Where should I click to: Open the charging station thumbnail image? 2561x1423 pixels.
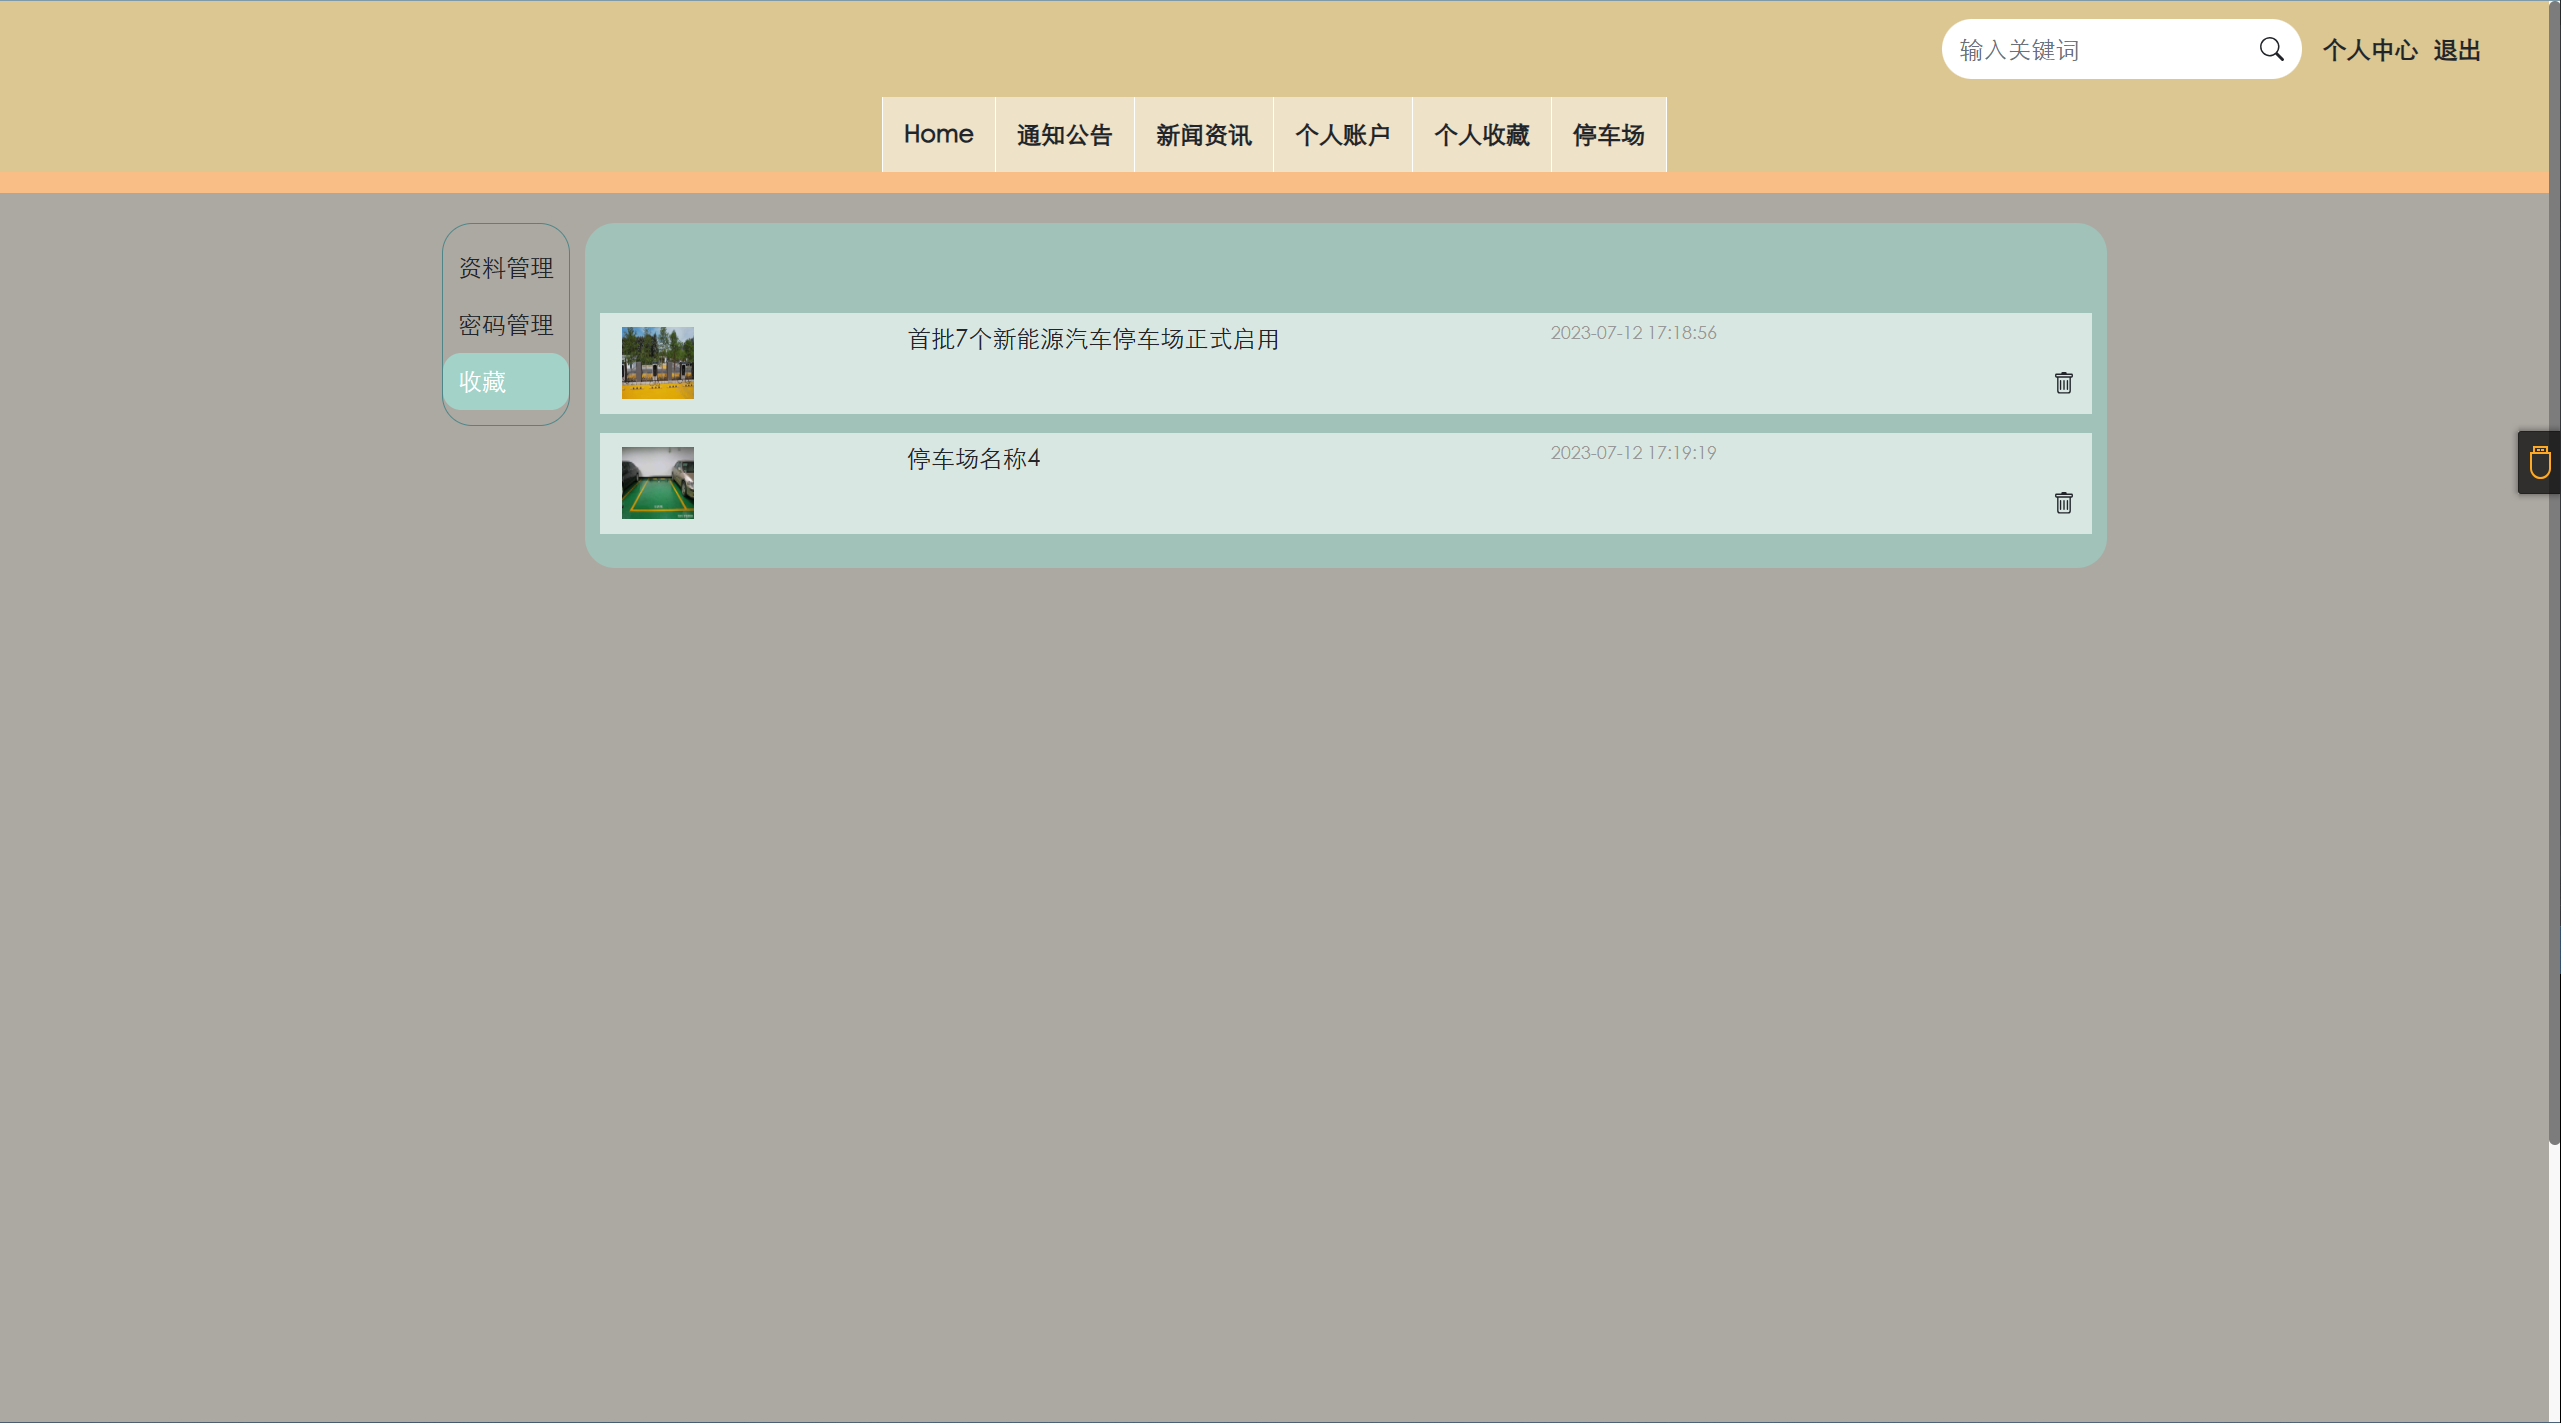pyautogui.click(x=657, y=363)
